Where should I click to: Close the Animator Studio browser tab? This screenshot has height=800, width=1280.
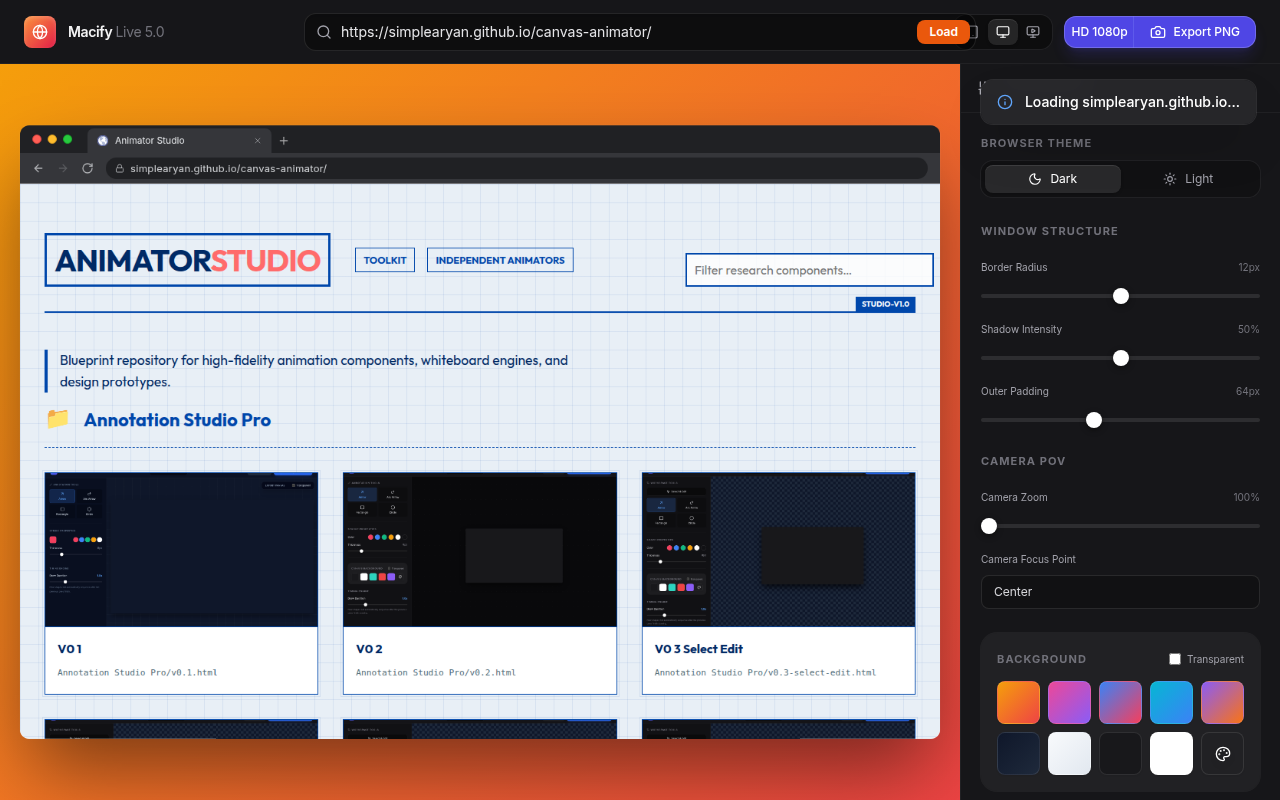pyautogui.click(x=257, y=141)
